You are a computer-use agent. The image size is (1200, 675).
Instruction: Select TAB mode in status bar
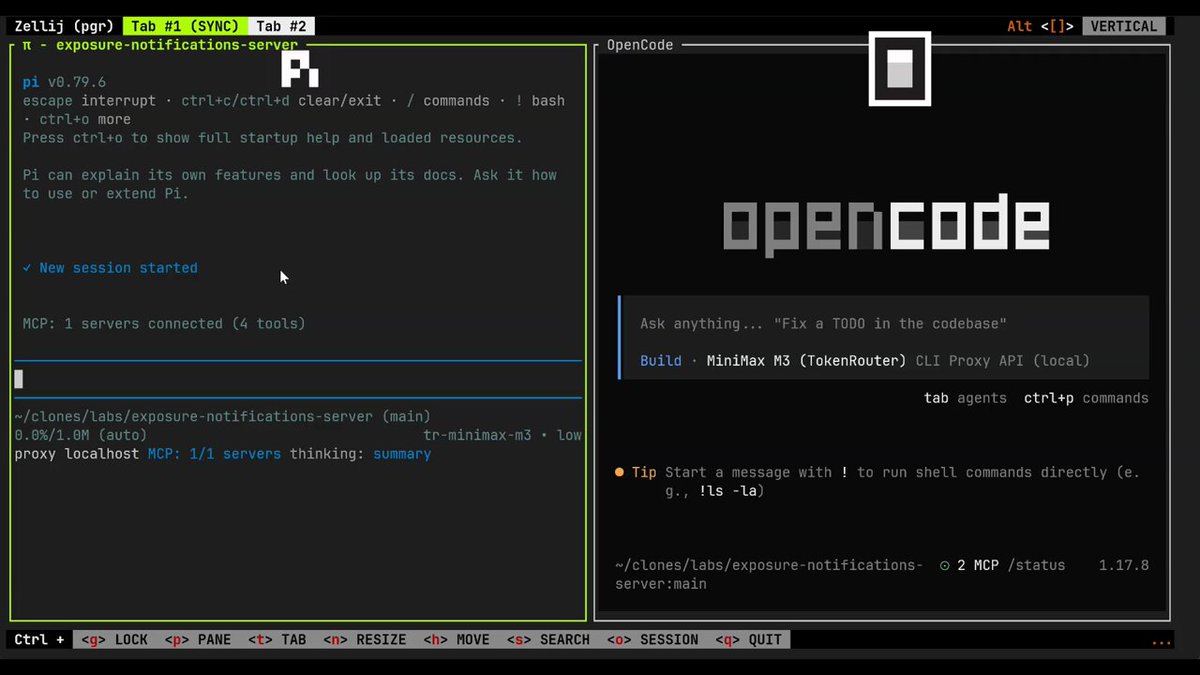(x=276, y=639)
